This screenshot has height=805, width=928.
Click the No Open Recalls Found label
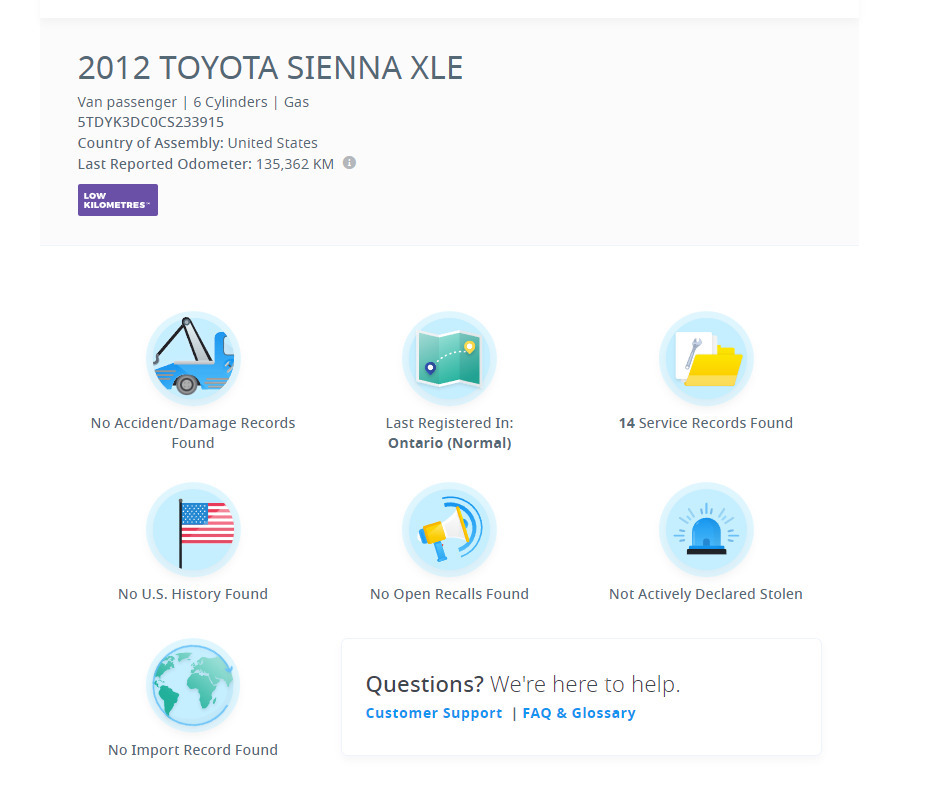[x=449, y=593]
